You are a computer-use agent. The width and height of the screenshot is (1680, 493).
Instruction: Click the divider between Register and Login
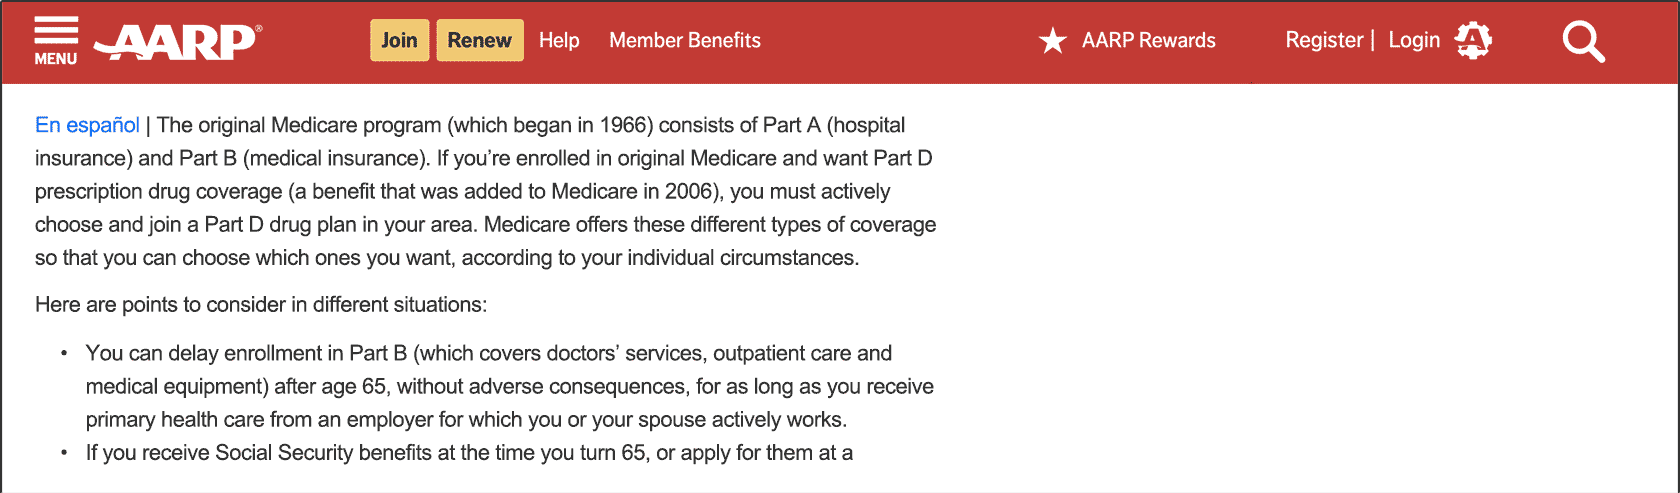click(x=1373, y=40)
